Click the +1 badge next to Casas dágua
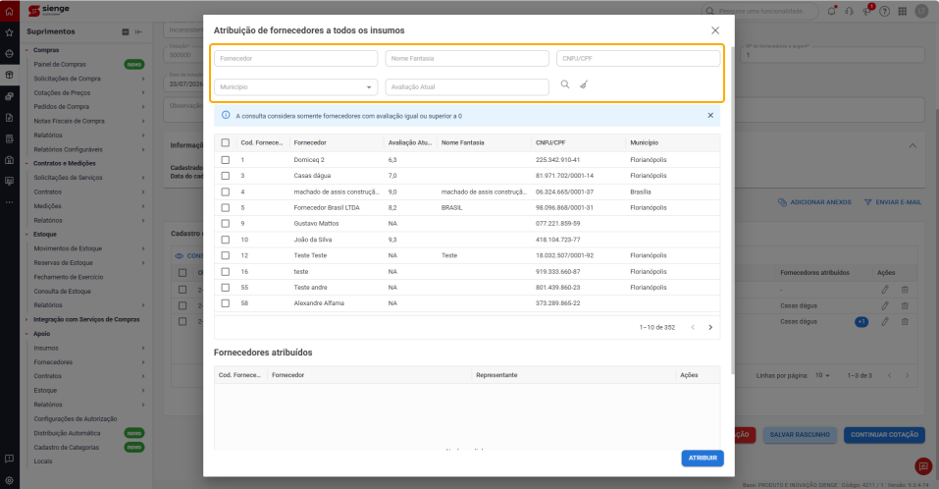The width and height of the screenshot is (939, 489). pyautogui.click(x=861, y=321)
